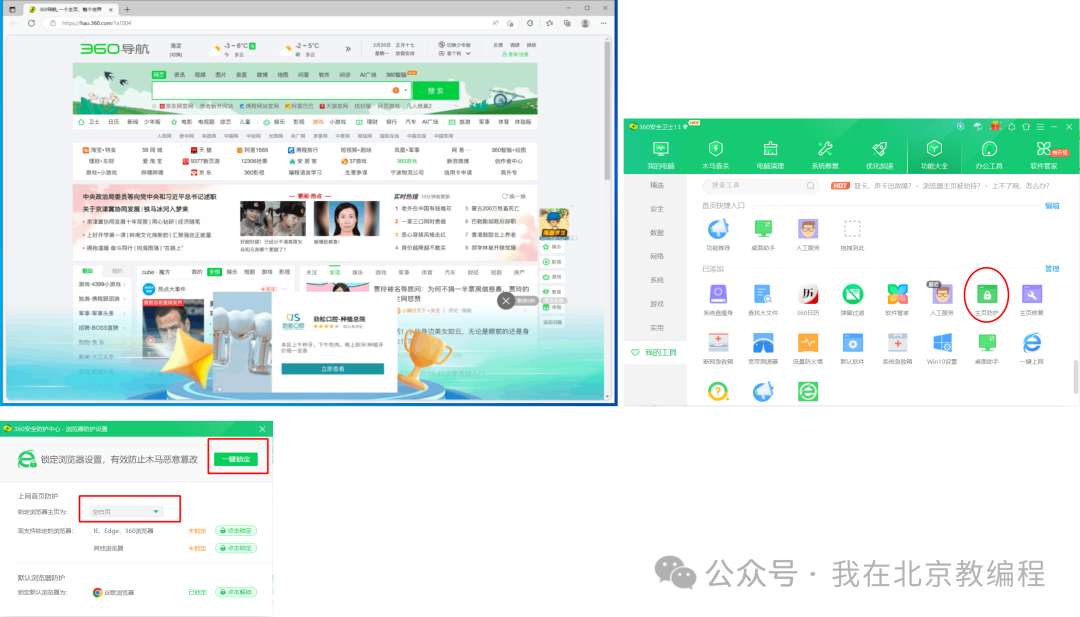1080x617 pixels.
Task: Click the 360 tools window vertical scrollbar
Action: 1075,377
